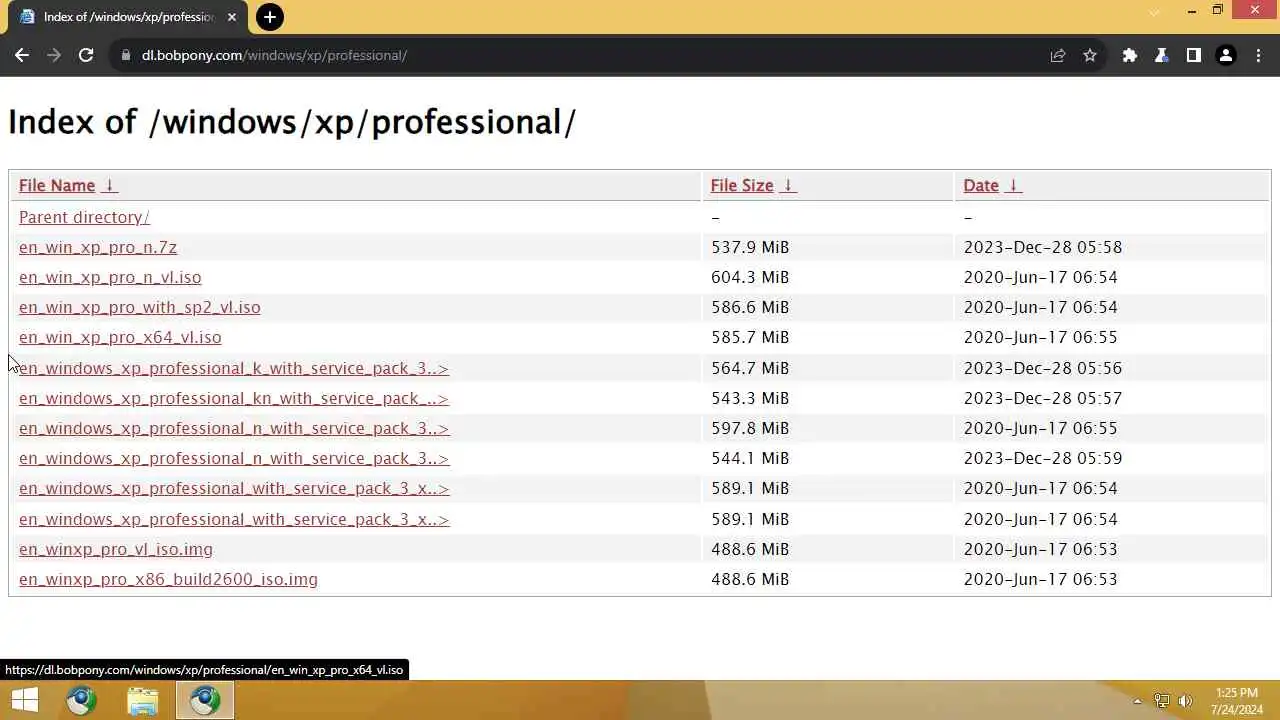Click the 597.8 MiB file size
Viewport: 1280px width, 720px height.
(x=750, y=428)
